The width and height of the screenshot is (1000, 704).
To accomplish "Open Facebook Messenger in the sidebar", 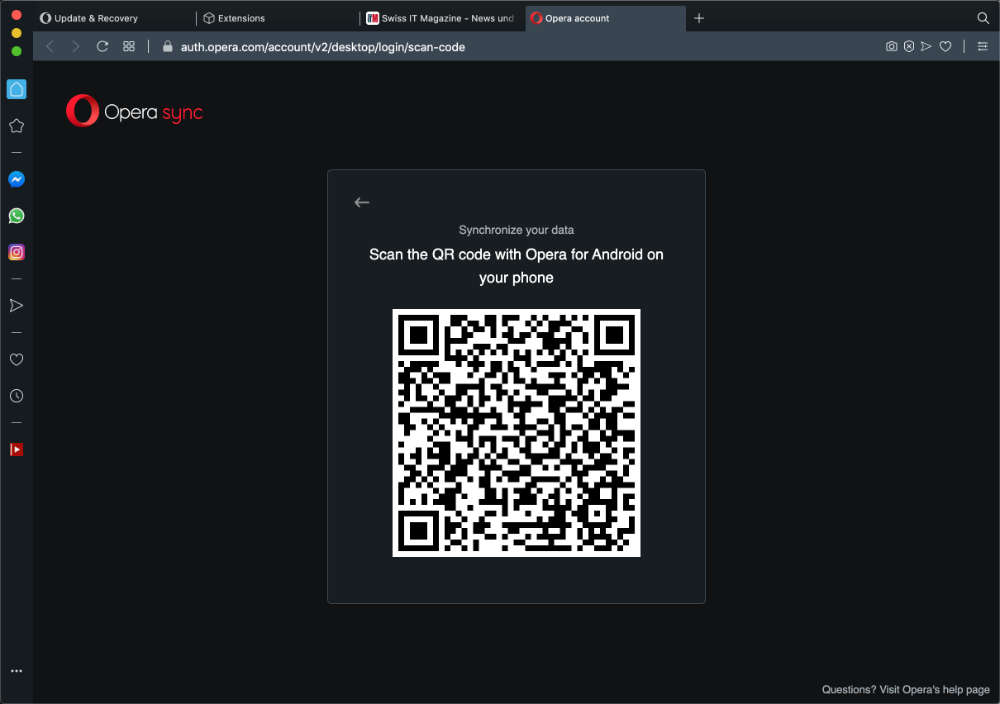I will [17, 179].
